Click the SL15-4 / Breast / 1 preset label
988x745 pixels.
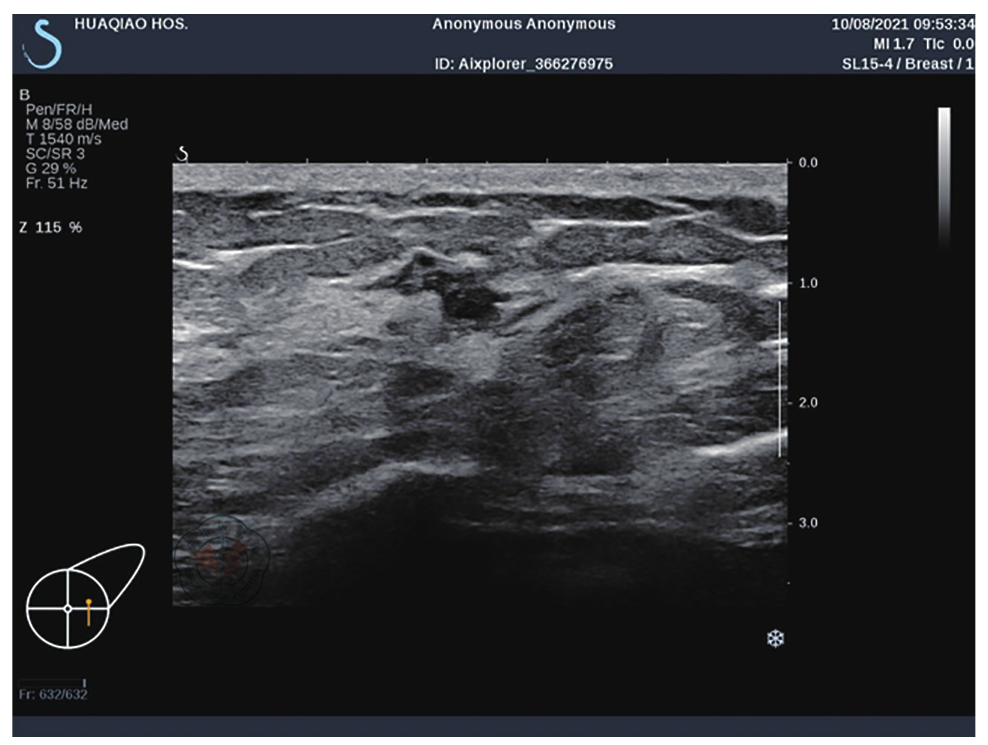(907, 63)
